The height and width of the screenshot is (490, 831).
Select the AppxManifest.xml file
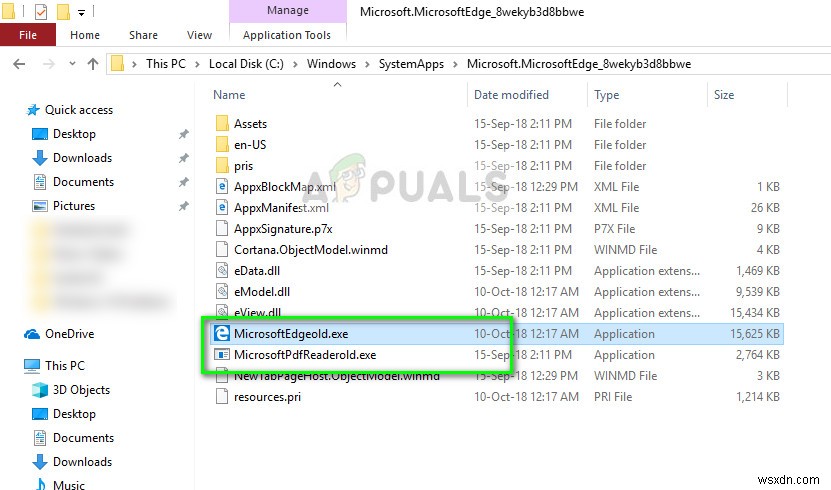pyautogui.click(x=281, y=208)
